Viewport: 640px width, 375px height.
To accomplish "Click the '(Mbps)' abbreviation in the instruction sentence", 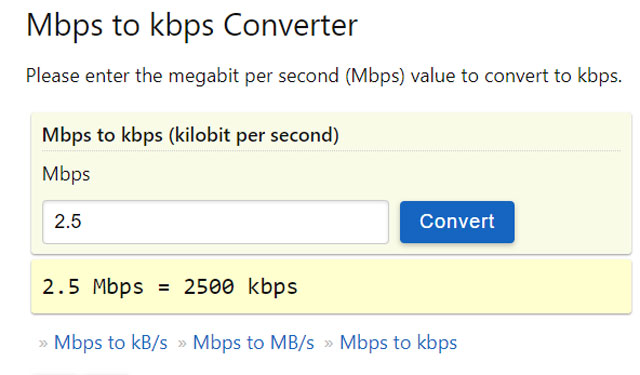I will point(375,76).
